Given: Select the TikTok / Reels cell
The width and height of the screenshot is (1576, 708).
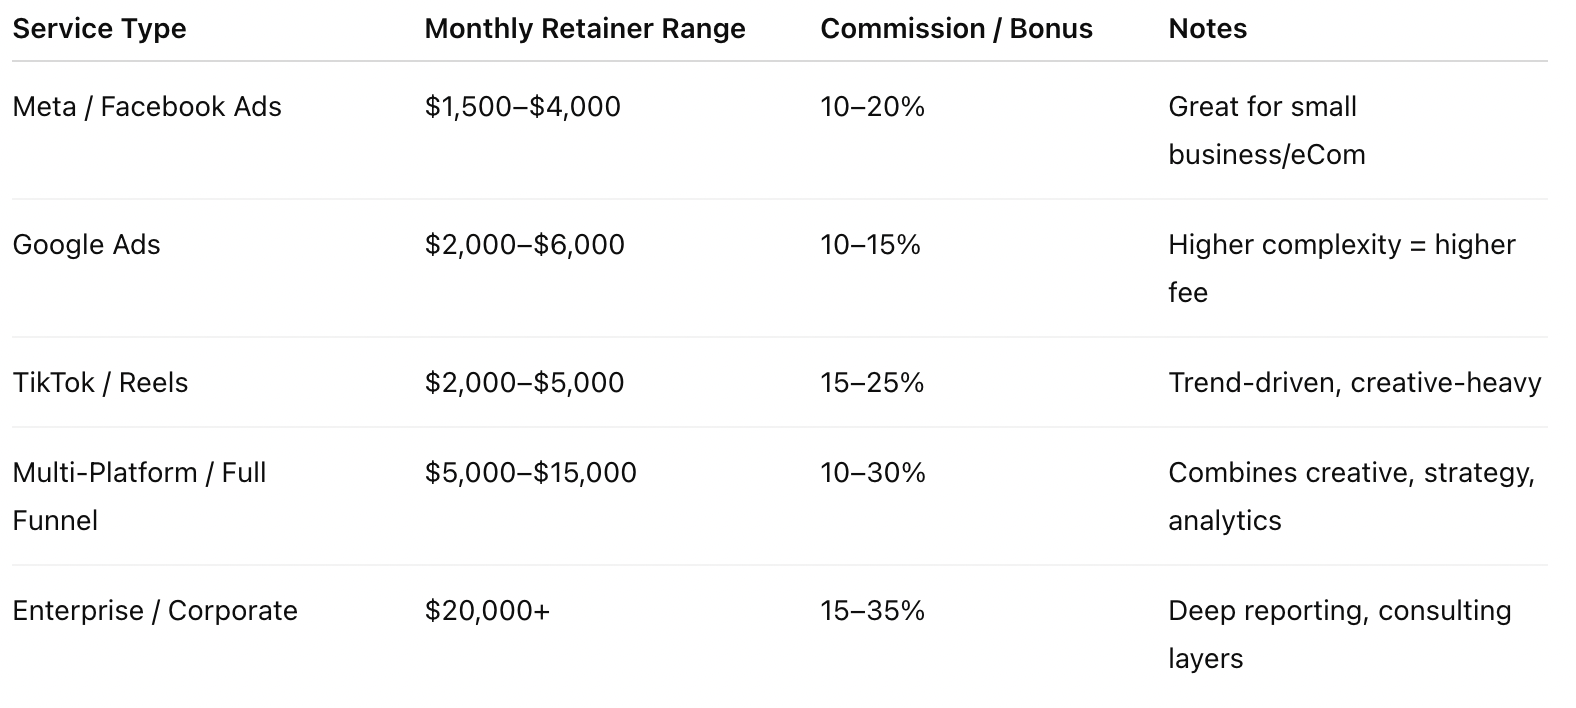Looking at the screenshot, I should (100, 383).
